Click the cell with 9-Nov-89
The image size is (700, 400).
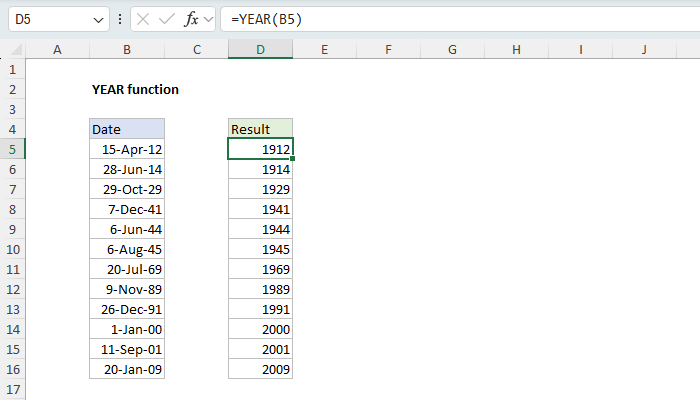(x=127, y=289)
